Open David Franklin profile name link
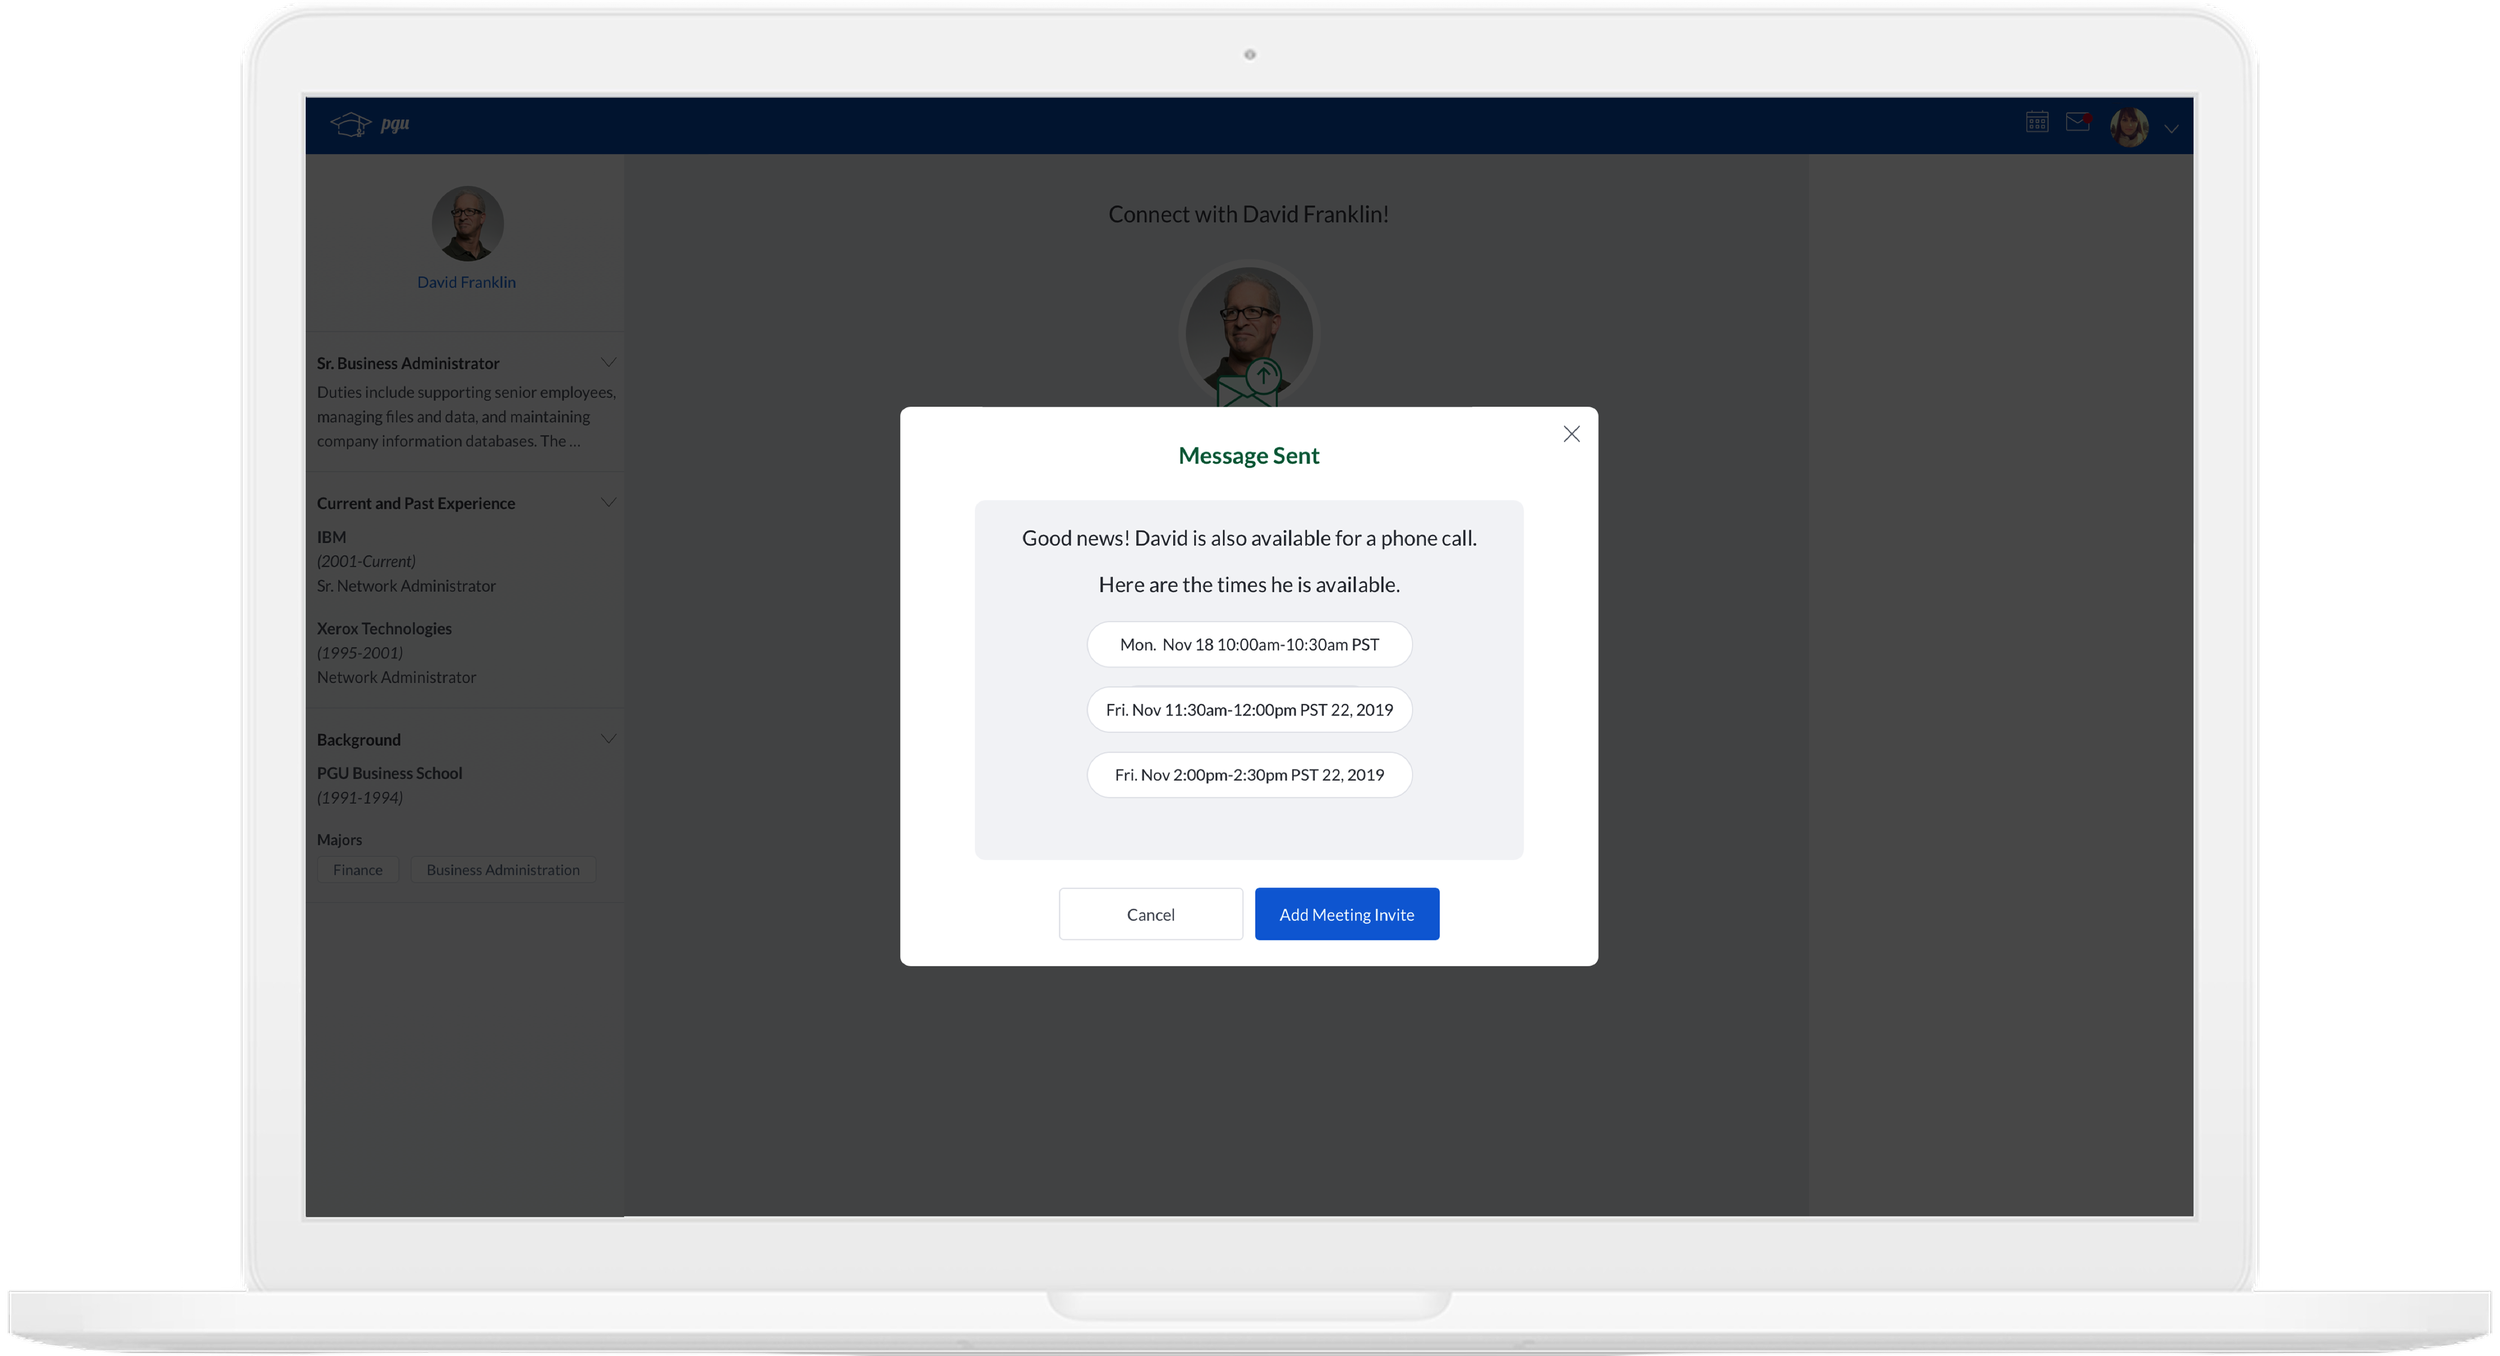This screenshot has width=2500, height=1356. pos(466,283)
